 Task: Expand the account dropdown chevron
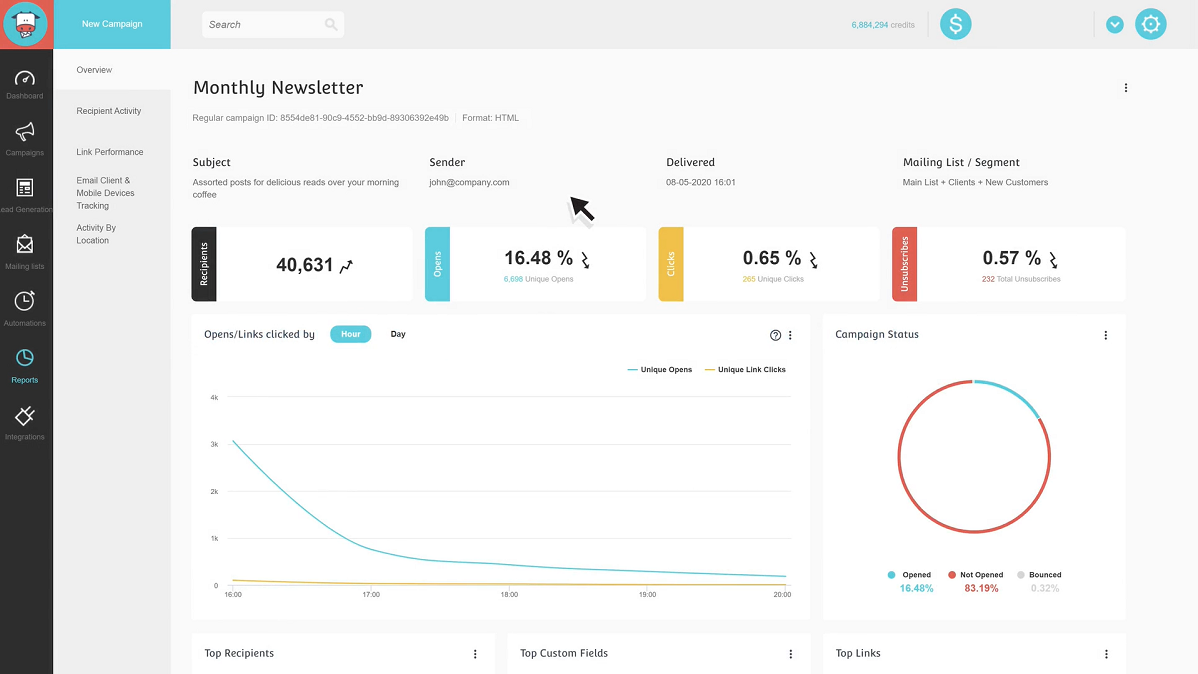(1115, 24)
